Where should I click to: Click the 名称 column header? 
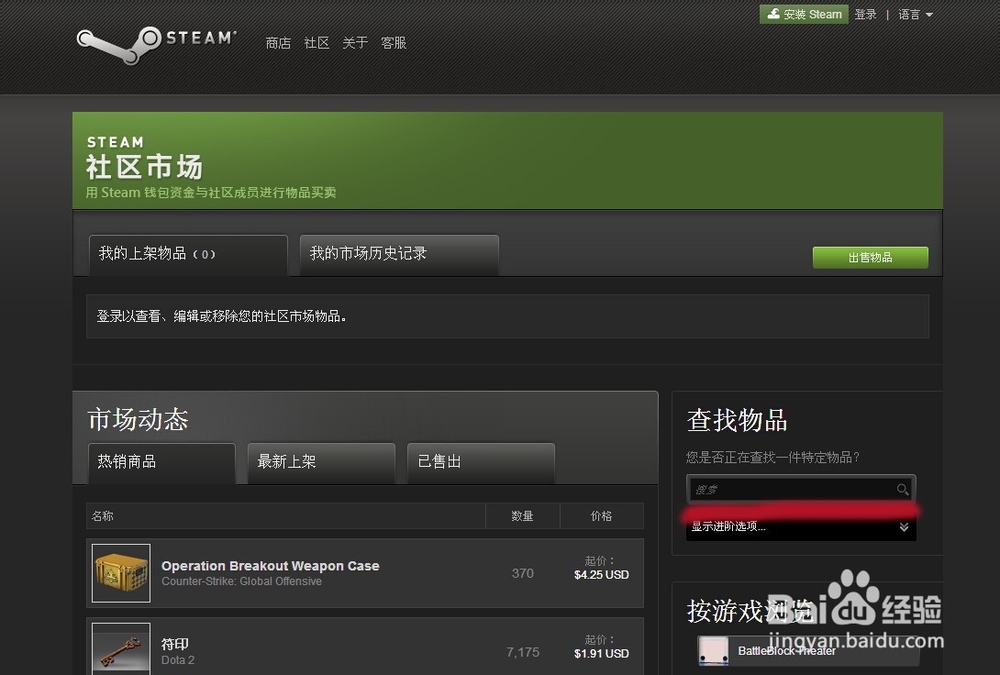[102, 516]
